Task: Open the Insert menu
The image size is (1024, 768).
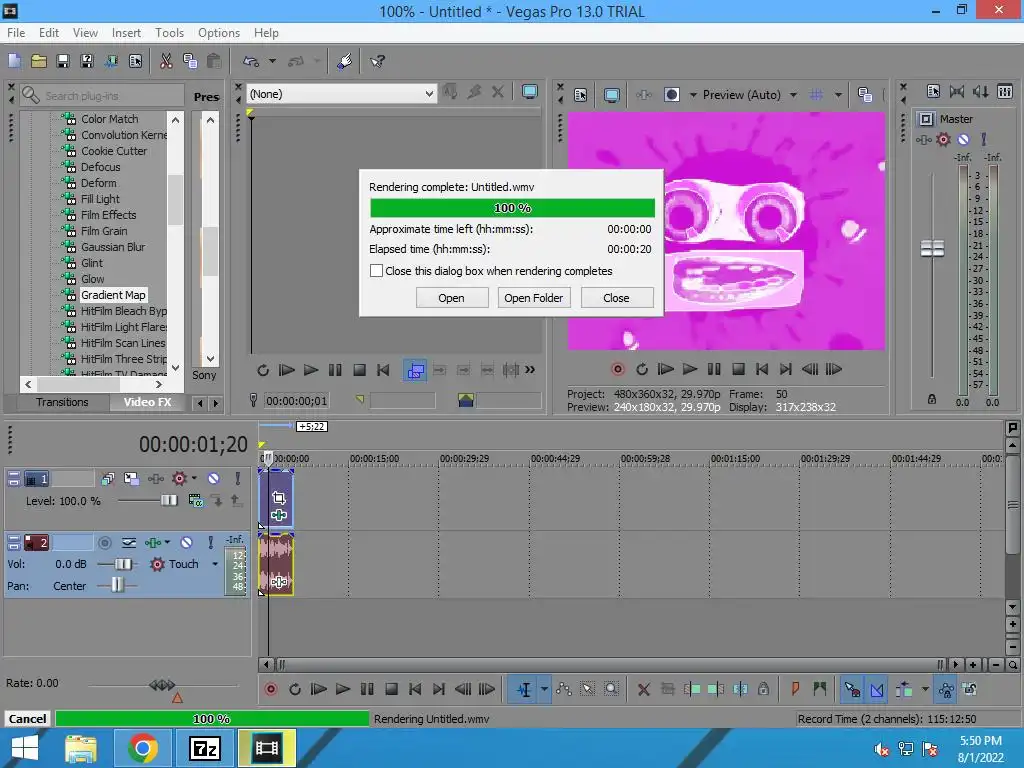Action: (126, 33)
